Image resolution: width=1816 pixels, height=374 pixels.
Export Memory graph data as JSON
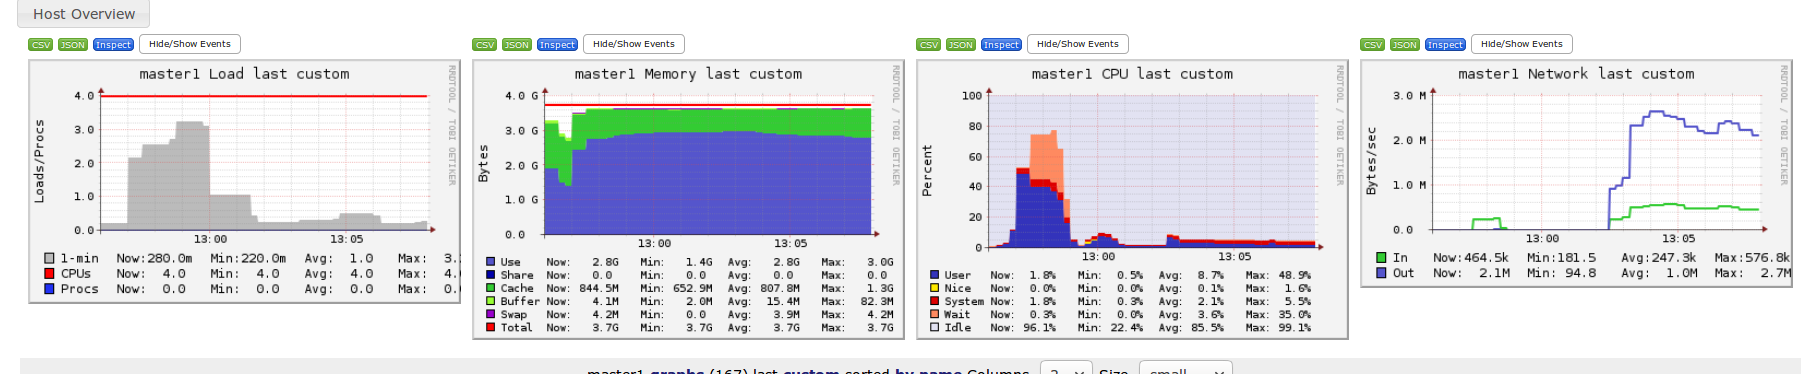point(517,45)
